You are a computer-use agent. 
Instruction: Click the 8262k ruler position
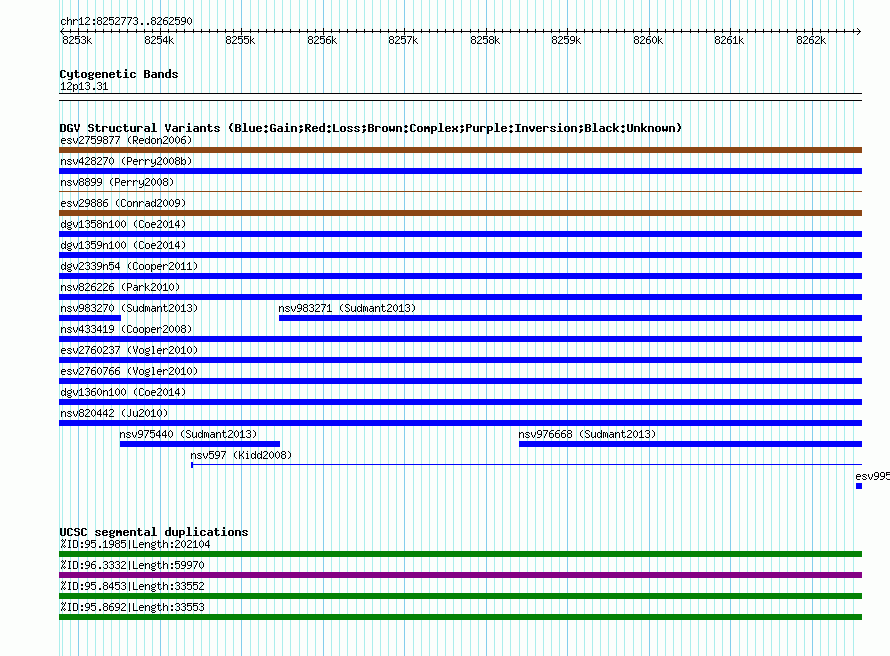[811, 40]
